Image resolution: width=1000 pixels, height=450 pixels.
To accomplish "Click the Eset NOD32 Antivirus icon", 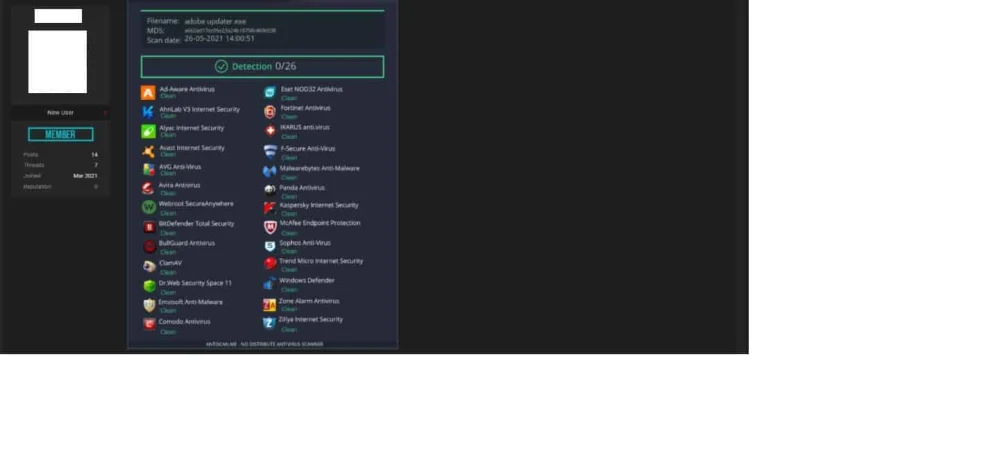I will (x=270, y=93).
